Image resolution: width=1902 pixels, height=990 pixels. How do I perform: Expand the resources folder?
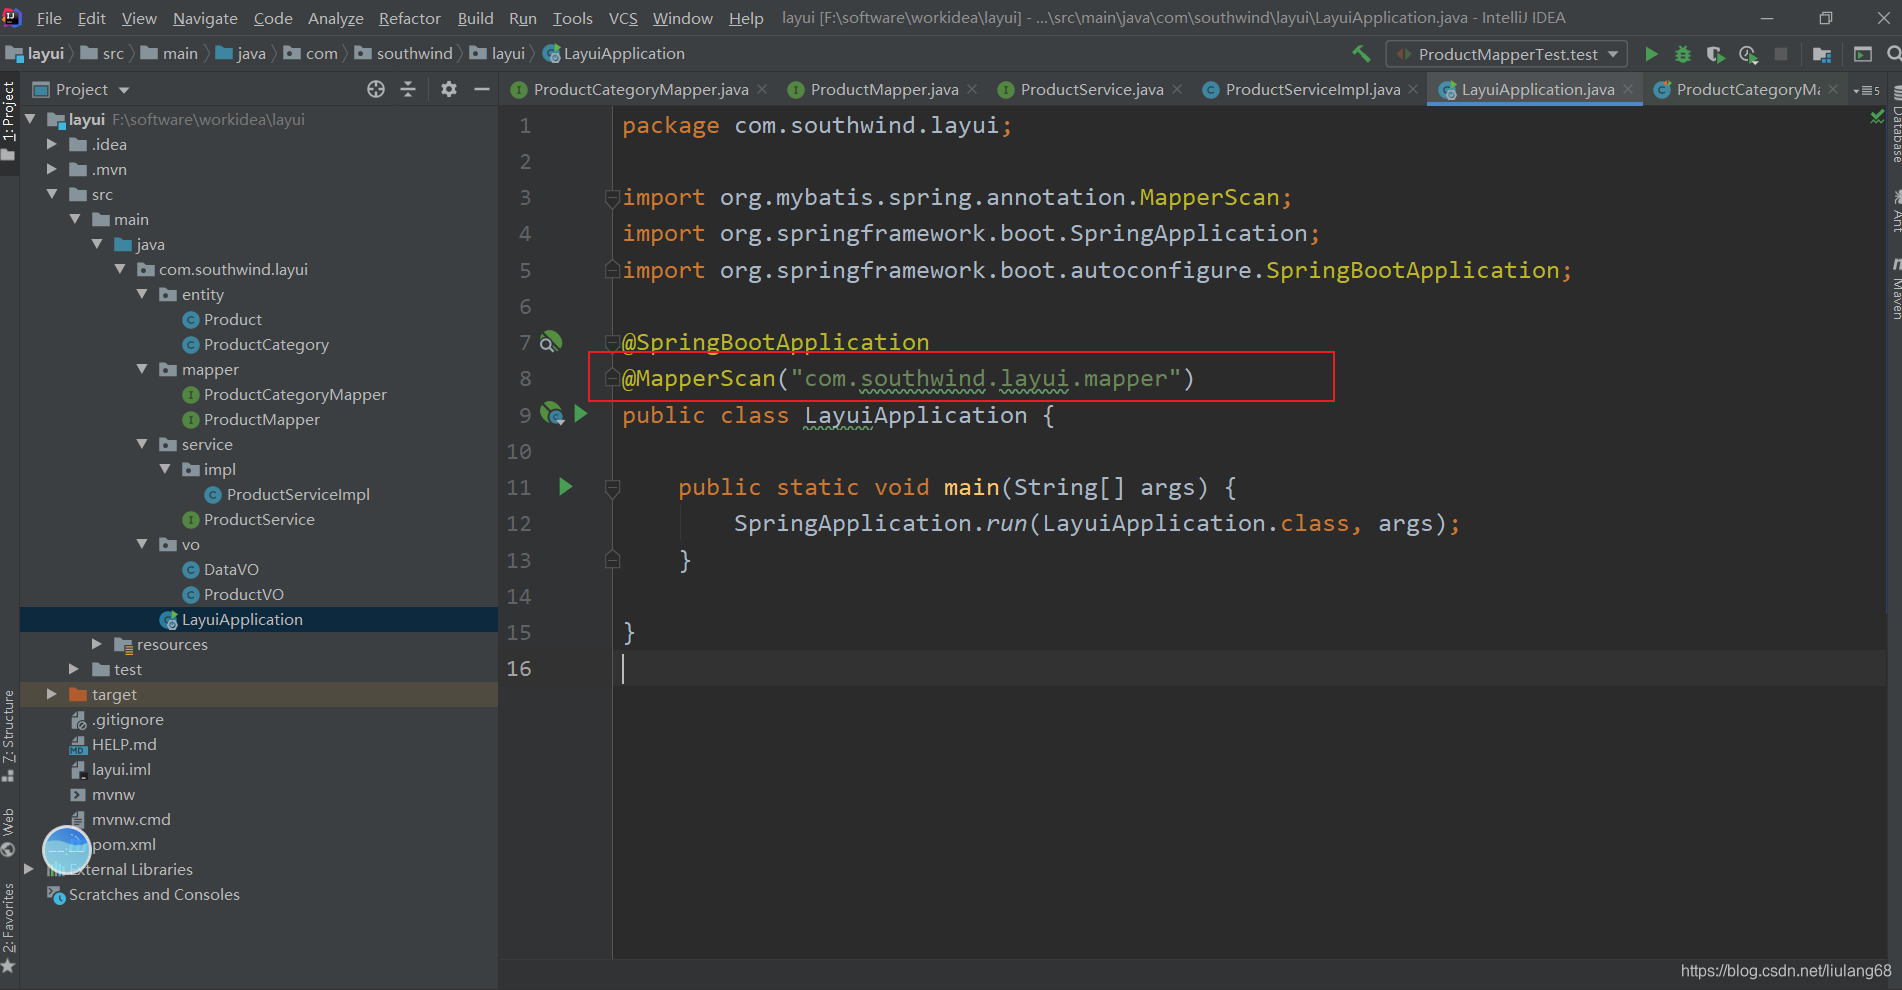click(97, 644)
